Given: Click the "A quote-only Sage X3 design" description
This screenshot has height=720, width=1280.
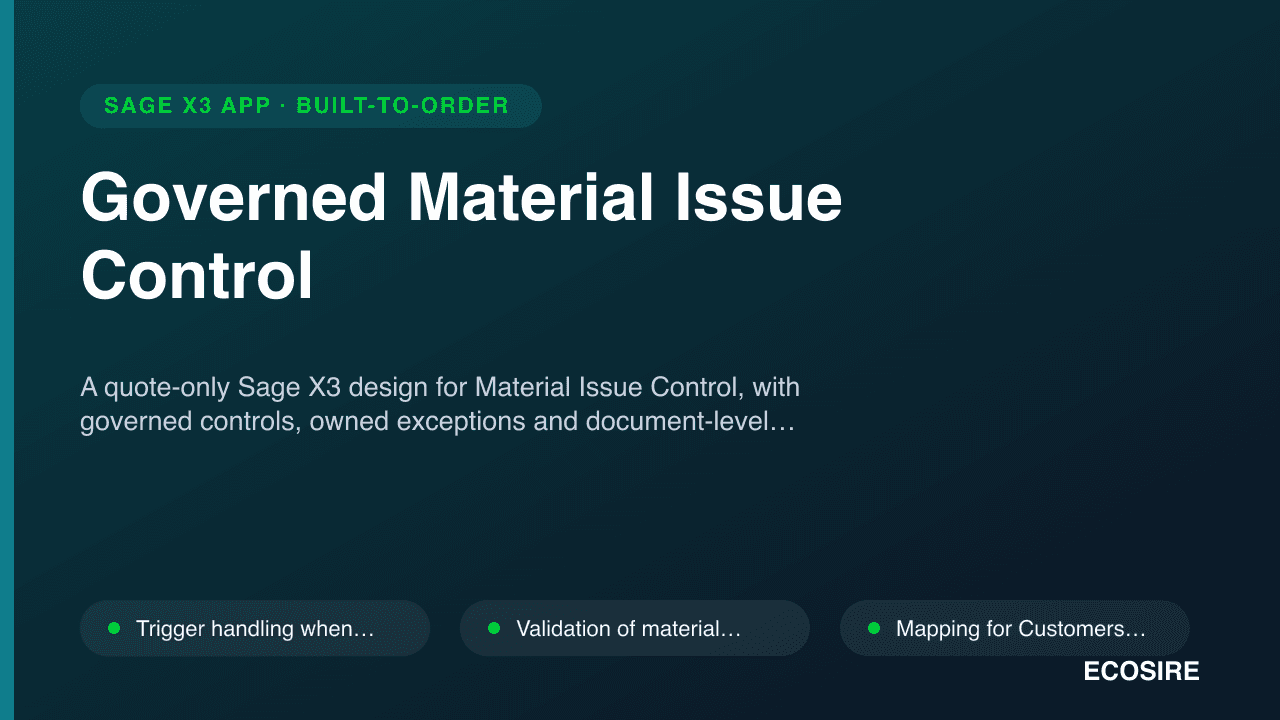Looking at the screenshot, I should [440, 404].
